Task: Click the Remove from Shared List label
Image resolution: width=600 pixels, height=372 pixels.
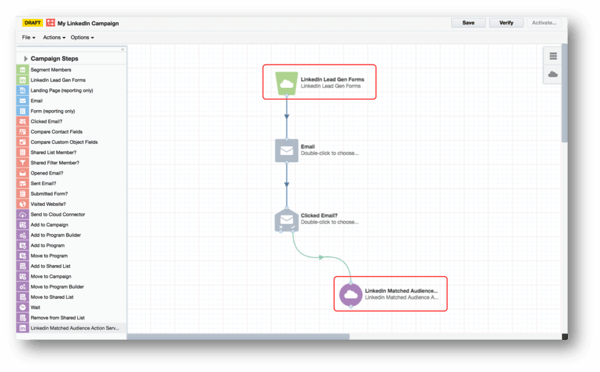Action: point(58,318)
